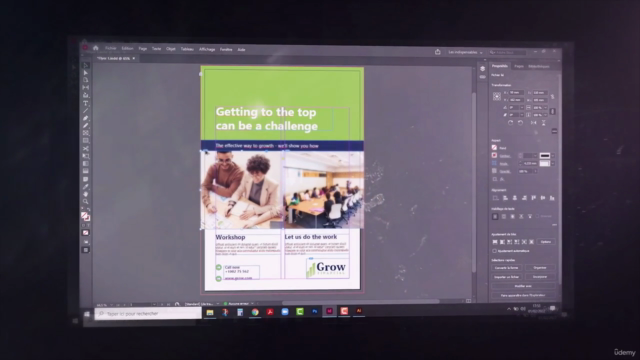
Task: Switch to the Pages panel tab
Action: 519,66
